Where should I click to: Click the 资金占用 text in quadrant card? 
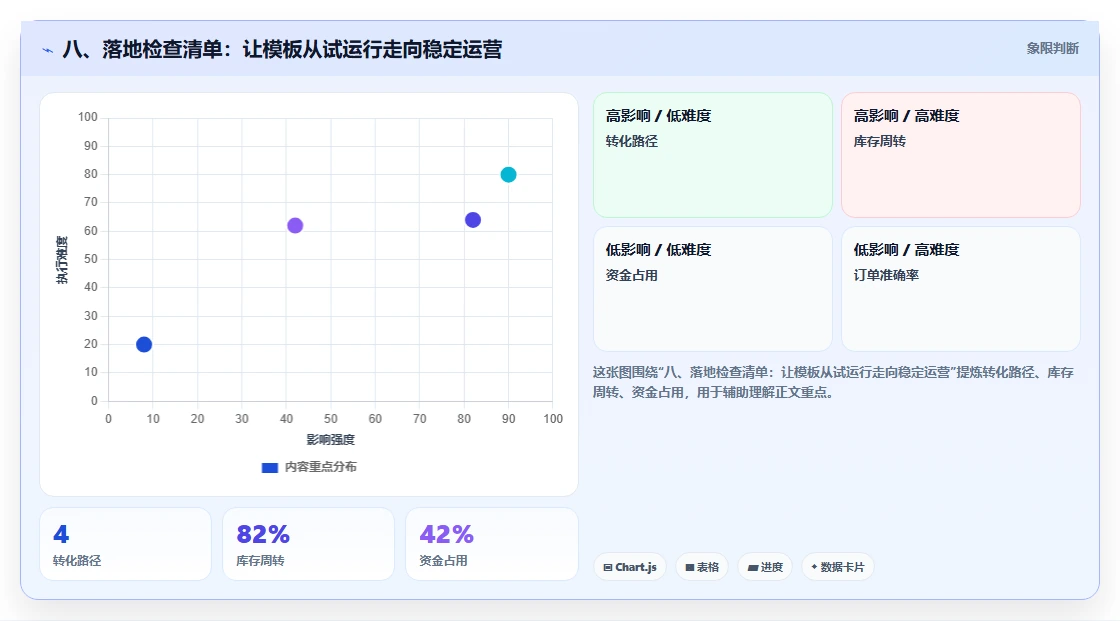[x=631, y=275]
